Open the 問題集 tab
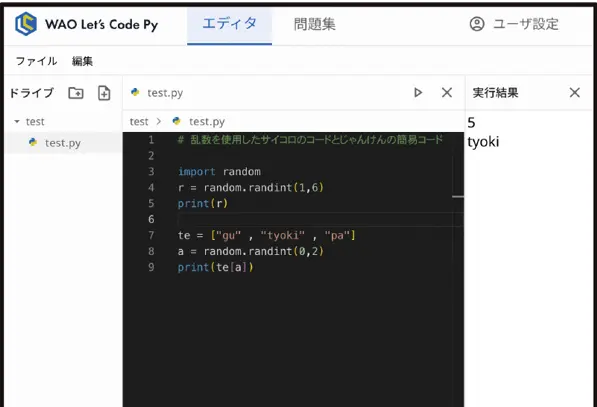This screenshot has width=597, height=407. (x=314, y=24)
